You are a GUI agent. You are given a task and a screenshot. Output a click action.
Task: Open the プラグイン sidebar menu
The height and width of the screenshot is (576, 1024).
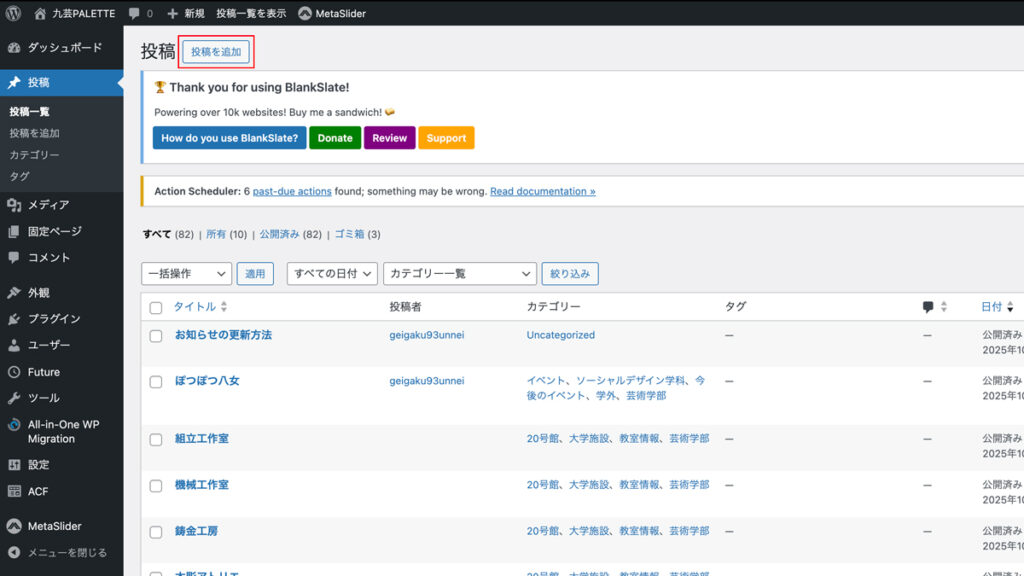click(54, 319)
